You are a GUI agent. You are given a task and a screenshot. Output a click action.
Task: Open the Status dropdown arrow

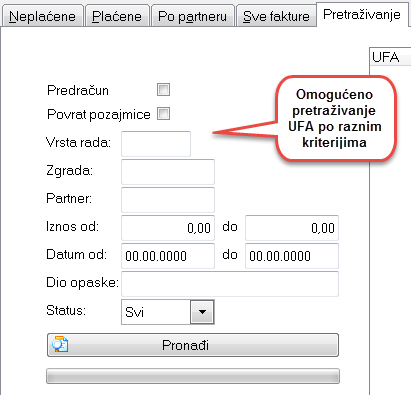(202, 312)
